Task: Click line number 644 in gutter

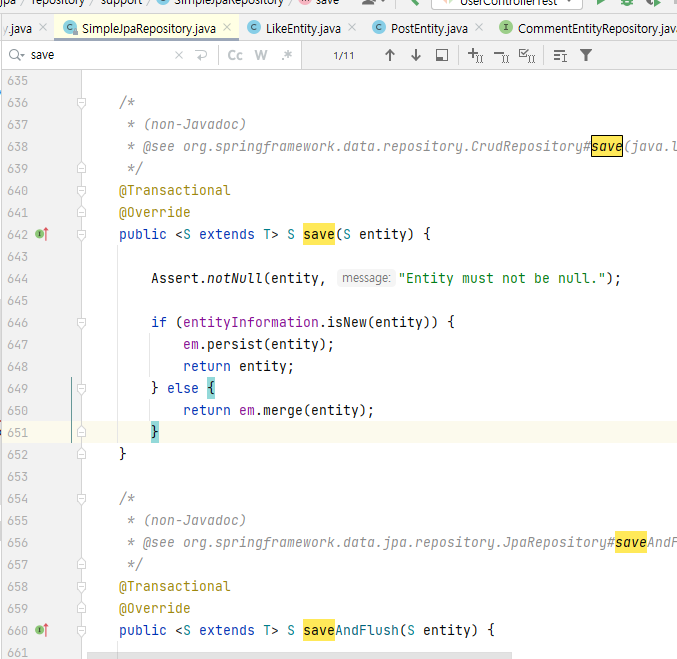Action: point(18,279)
